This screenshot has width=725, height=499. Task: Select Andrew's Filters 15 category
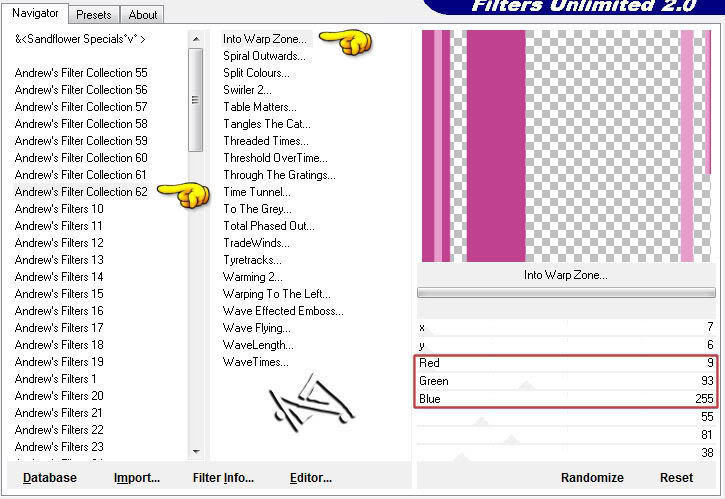click(59, 294)
